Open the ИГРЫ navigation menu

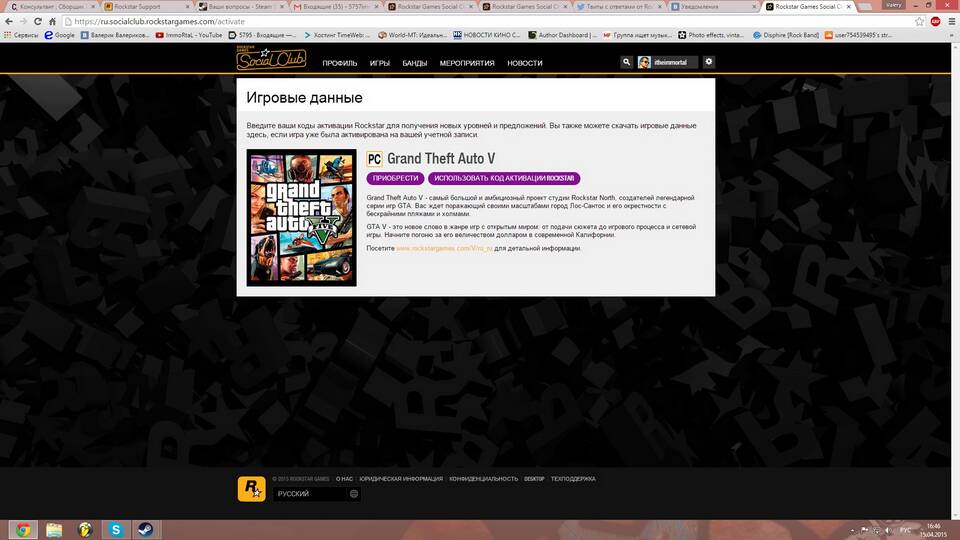380,63
